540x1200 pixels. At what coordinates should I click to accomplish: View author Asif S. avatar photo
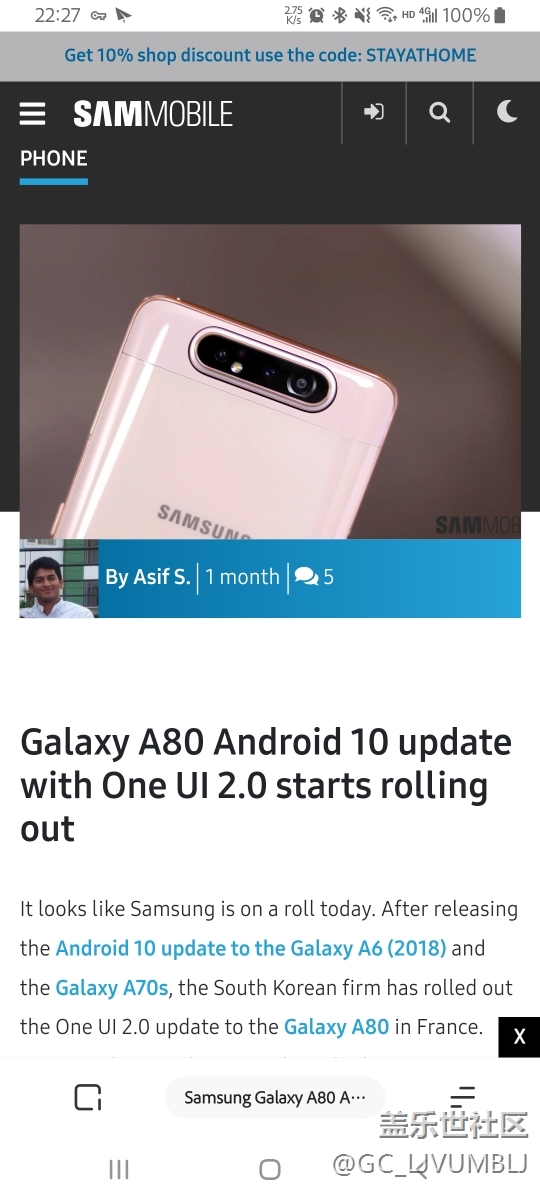[x=59, y=578]
